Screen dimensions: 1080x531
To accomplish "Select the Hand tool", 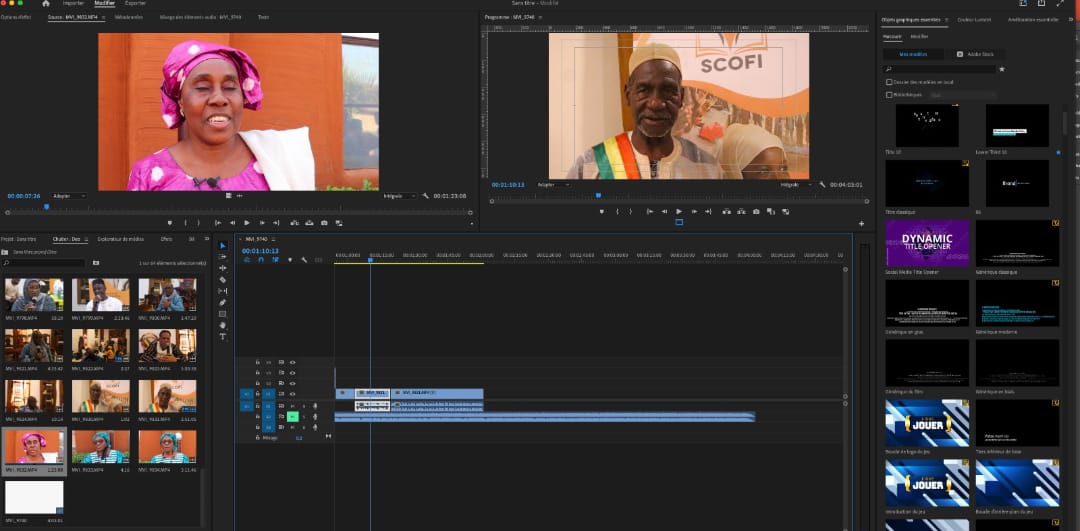I will 223,325.
